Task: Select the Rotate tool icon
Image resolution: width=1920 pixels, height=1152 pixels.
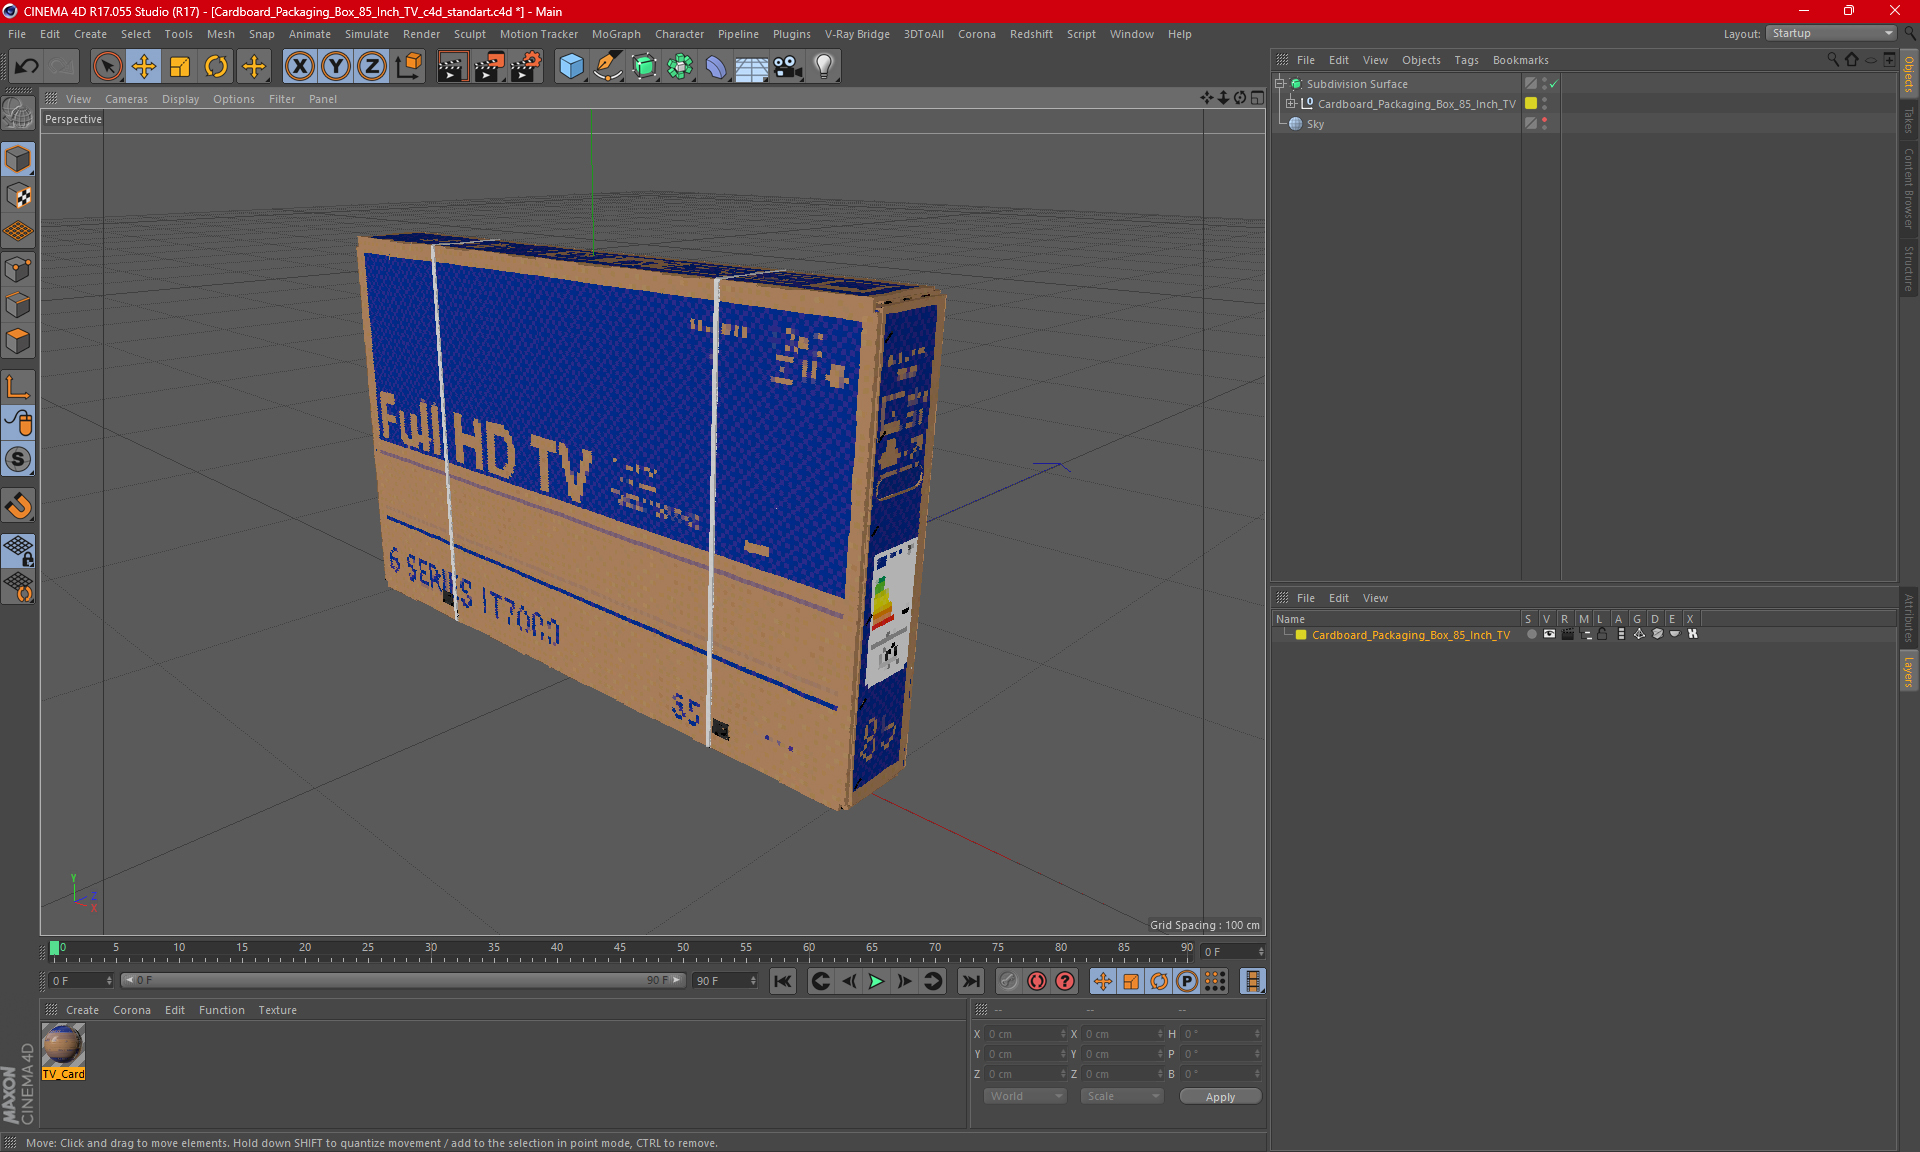Action: 216,67
